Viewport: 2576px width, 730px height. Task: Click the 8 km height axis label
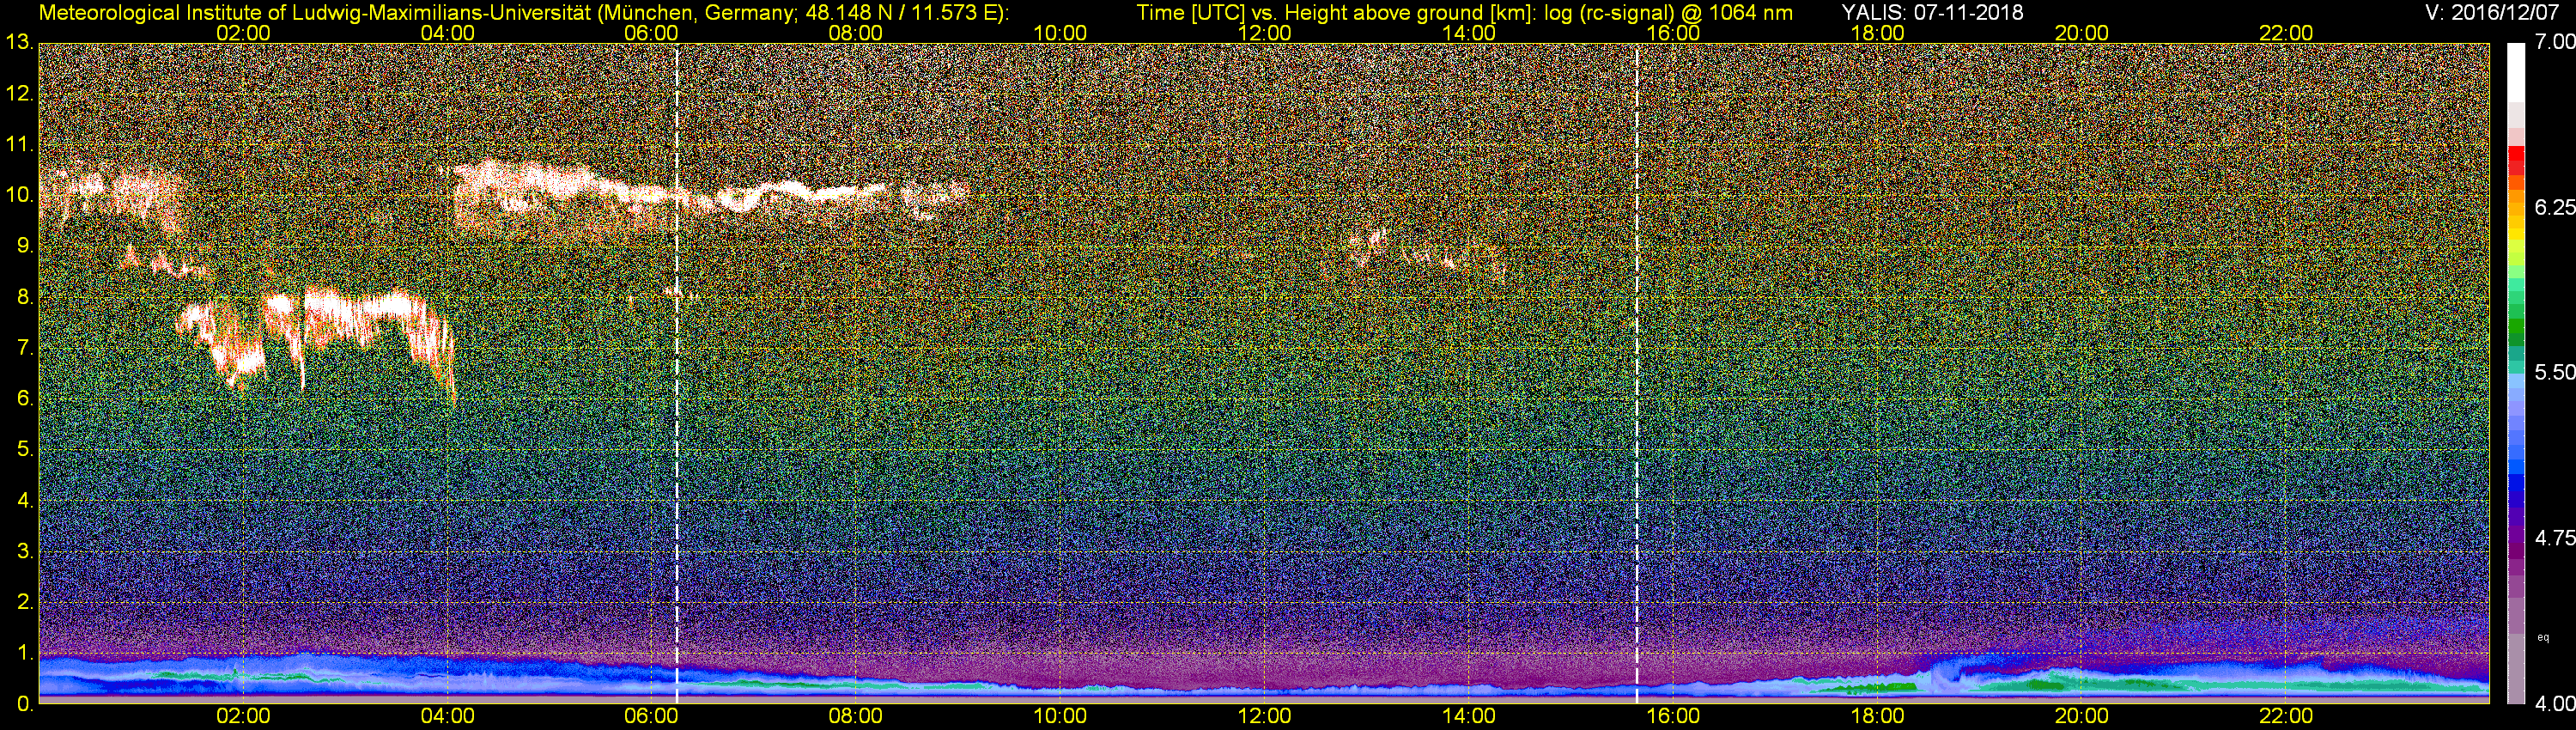[x=25, y=297]
